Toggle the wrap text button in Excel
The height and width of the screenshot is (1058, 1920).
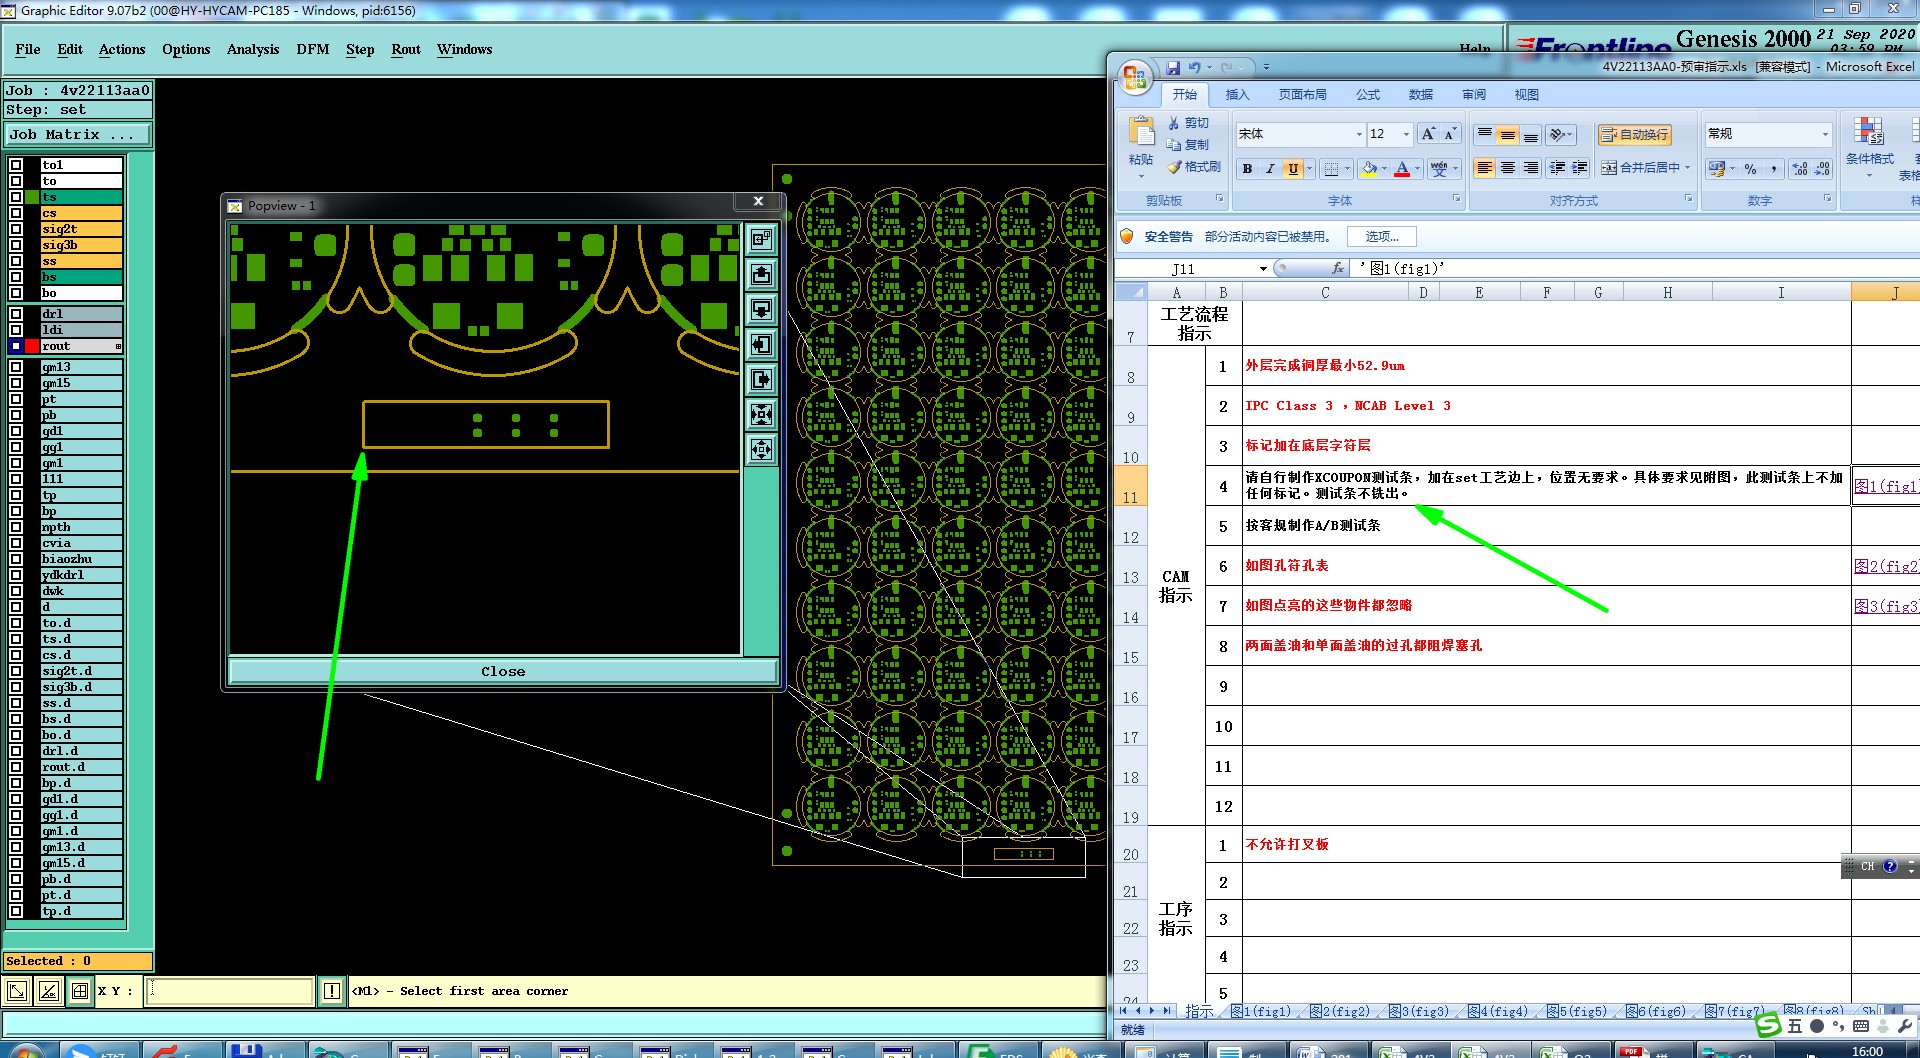(x=1634, y=134)
